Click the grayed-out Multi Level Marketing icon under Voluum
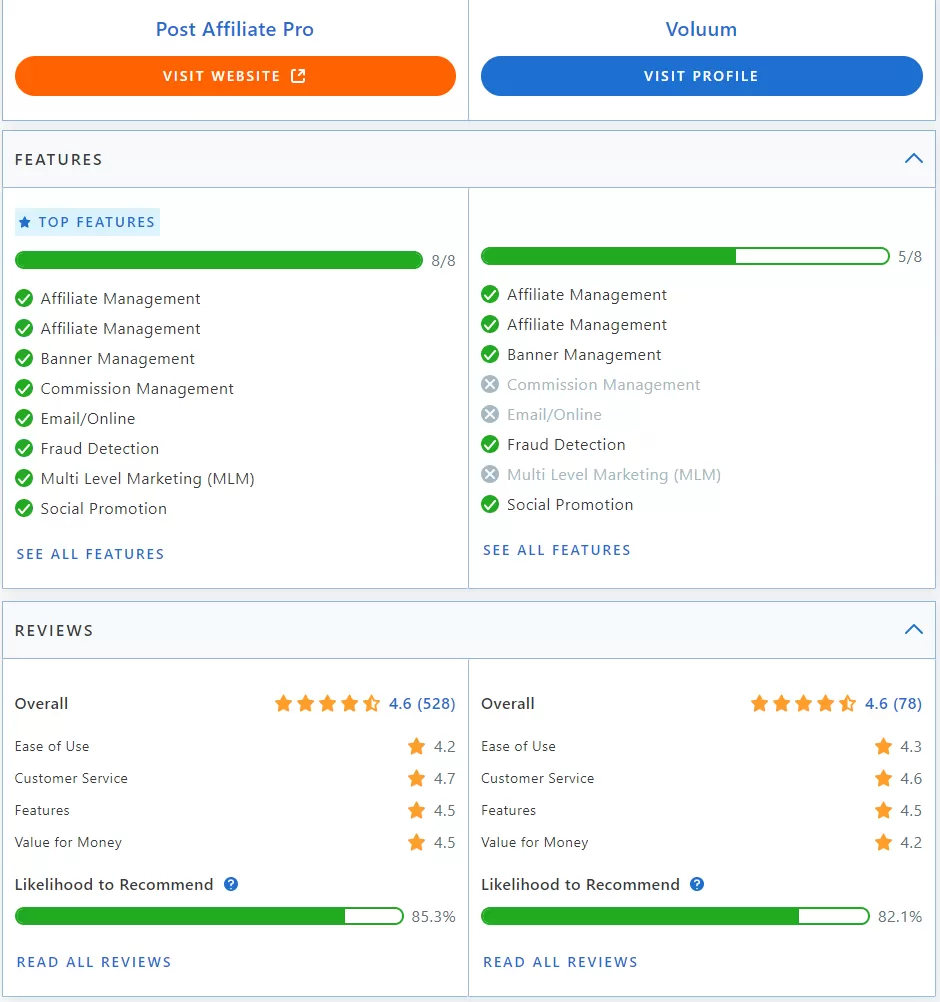The height and width of the screenshot is (1002, 940). click(490, 474)
